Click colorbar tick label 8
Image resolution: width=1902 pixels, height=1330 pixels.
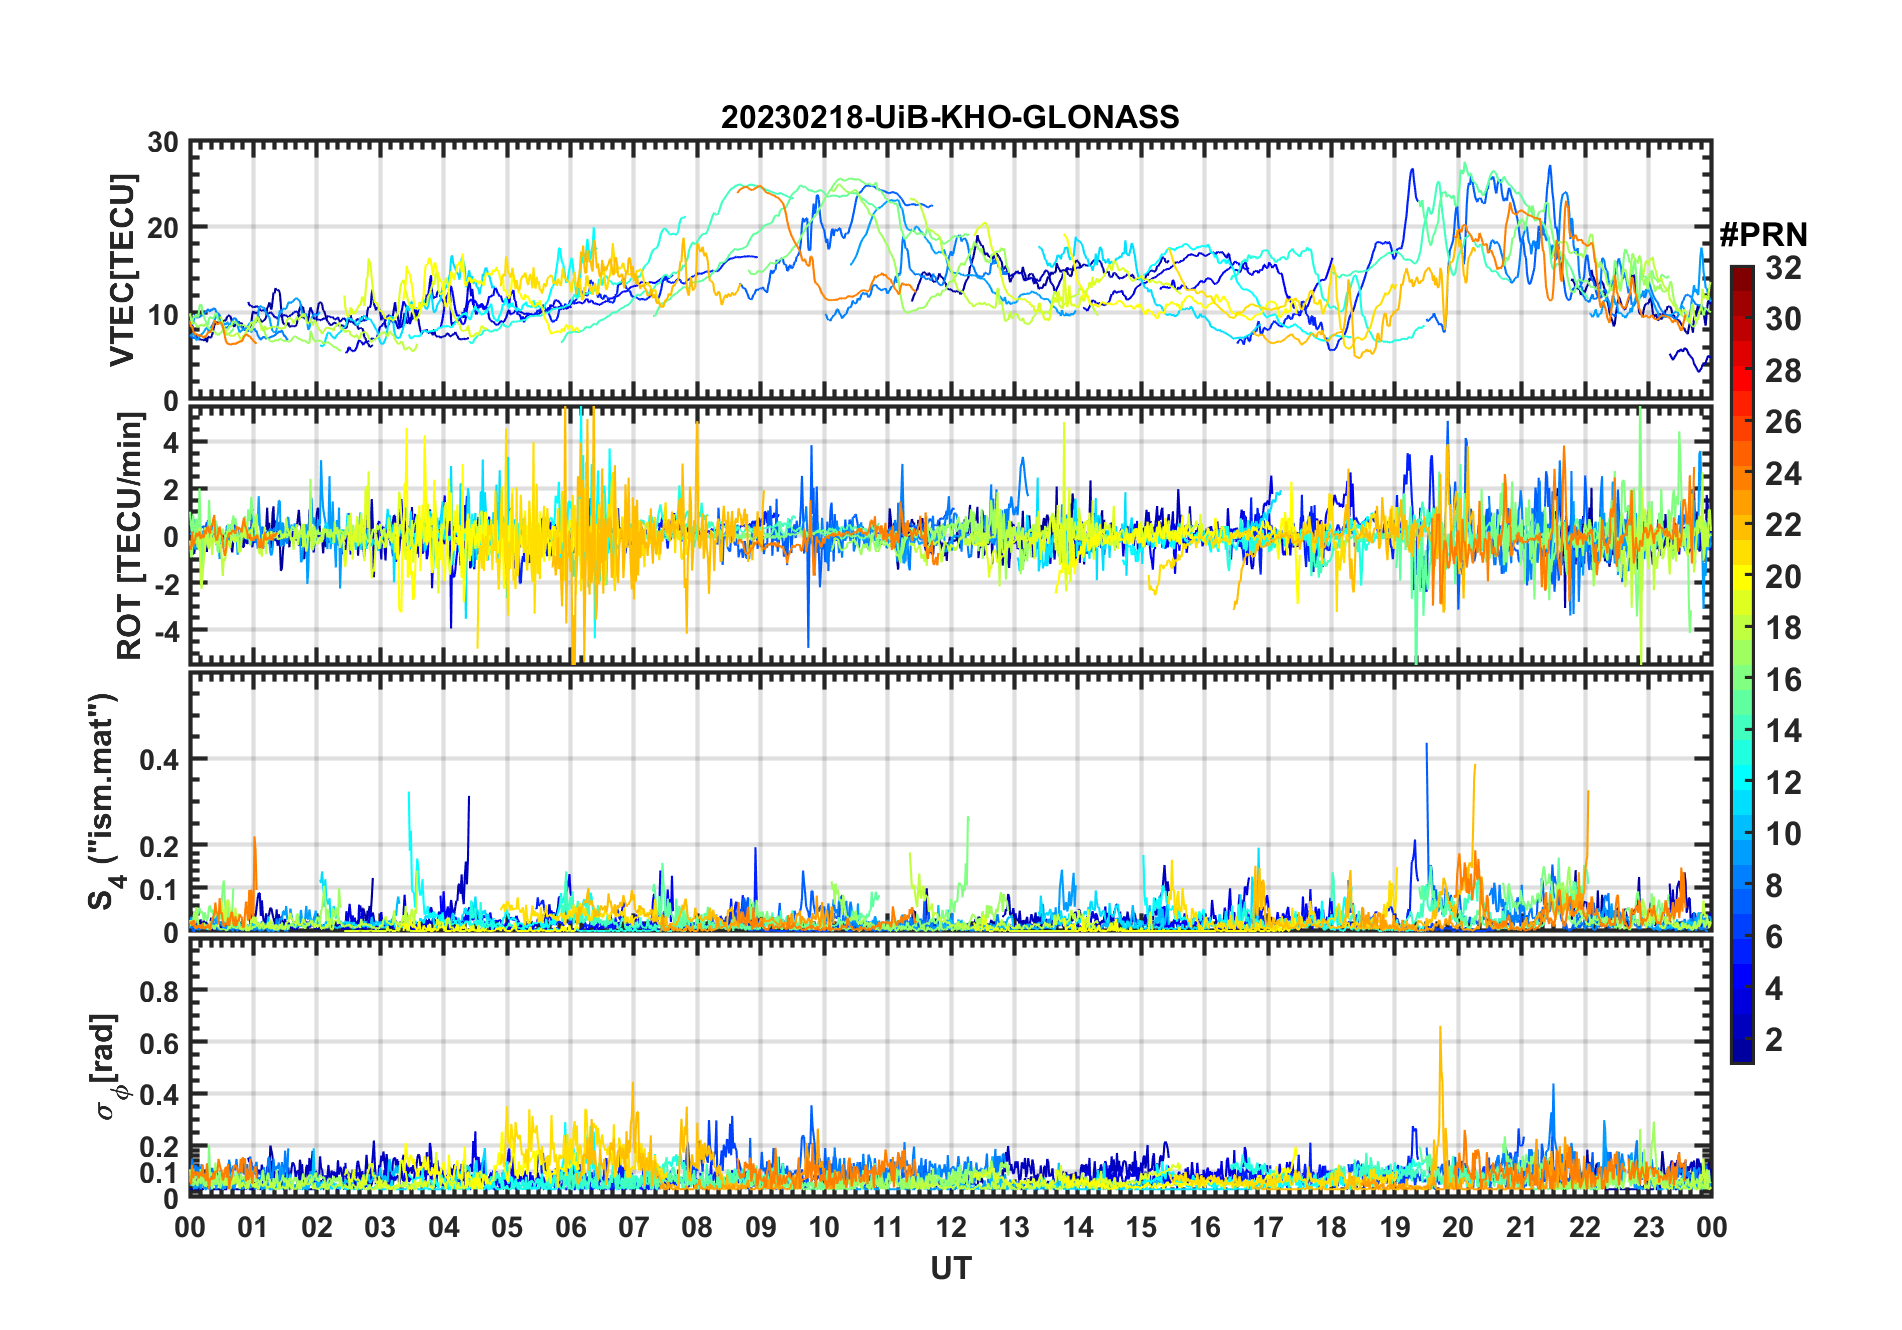click(1774, 885)
